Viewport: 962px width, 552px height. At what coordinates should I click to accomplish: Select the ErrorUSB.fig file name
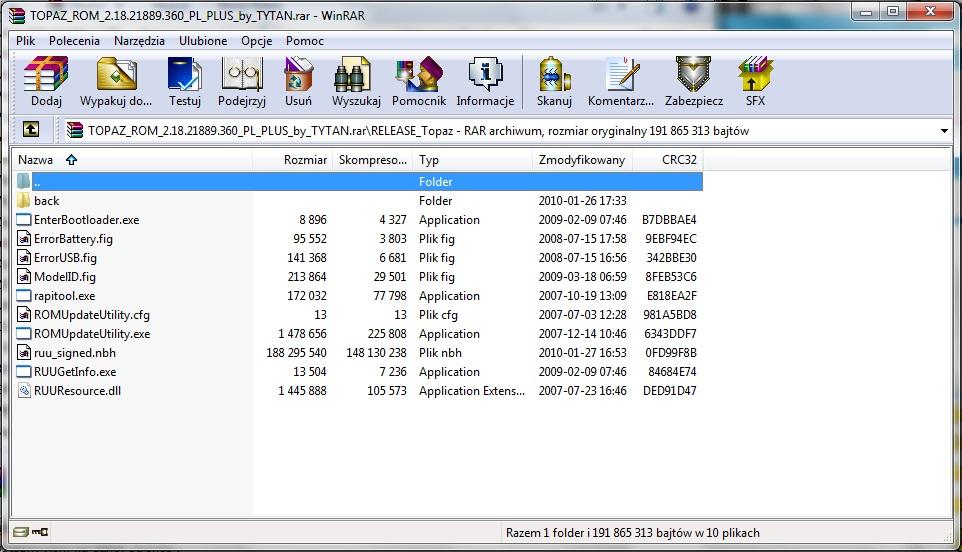tap(65, 258)
